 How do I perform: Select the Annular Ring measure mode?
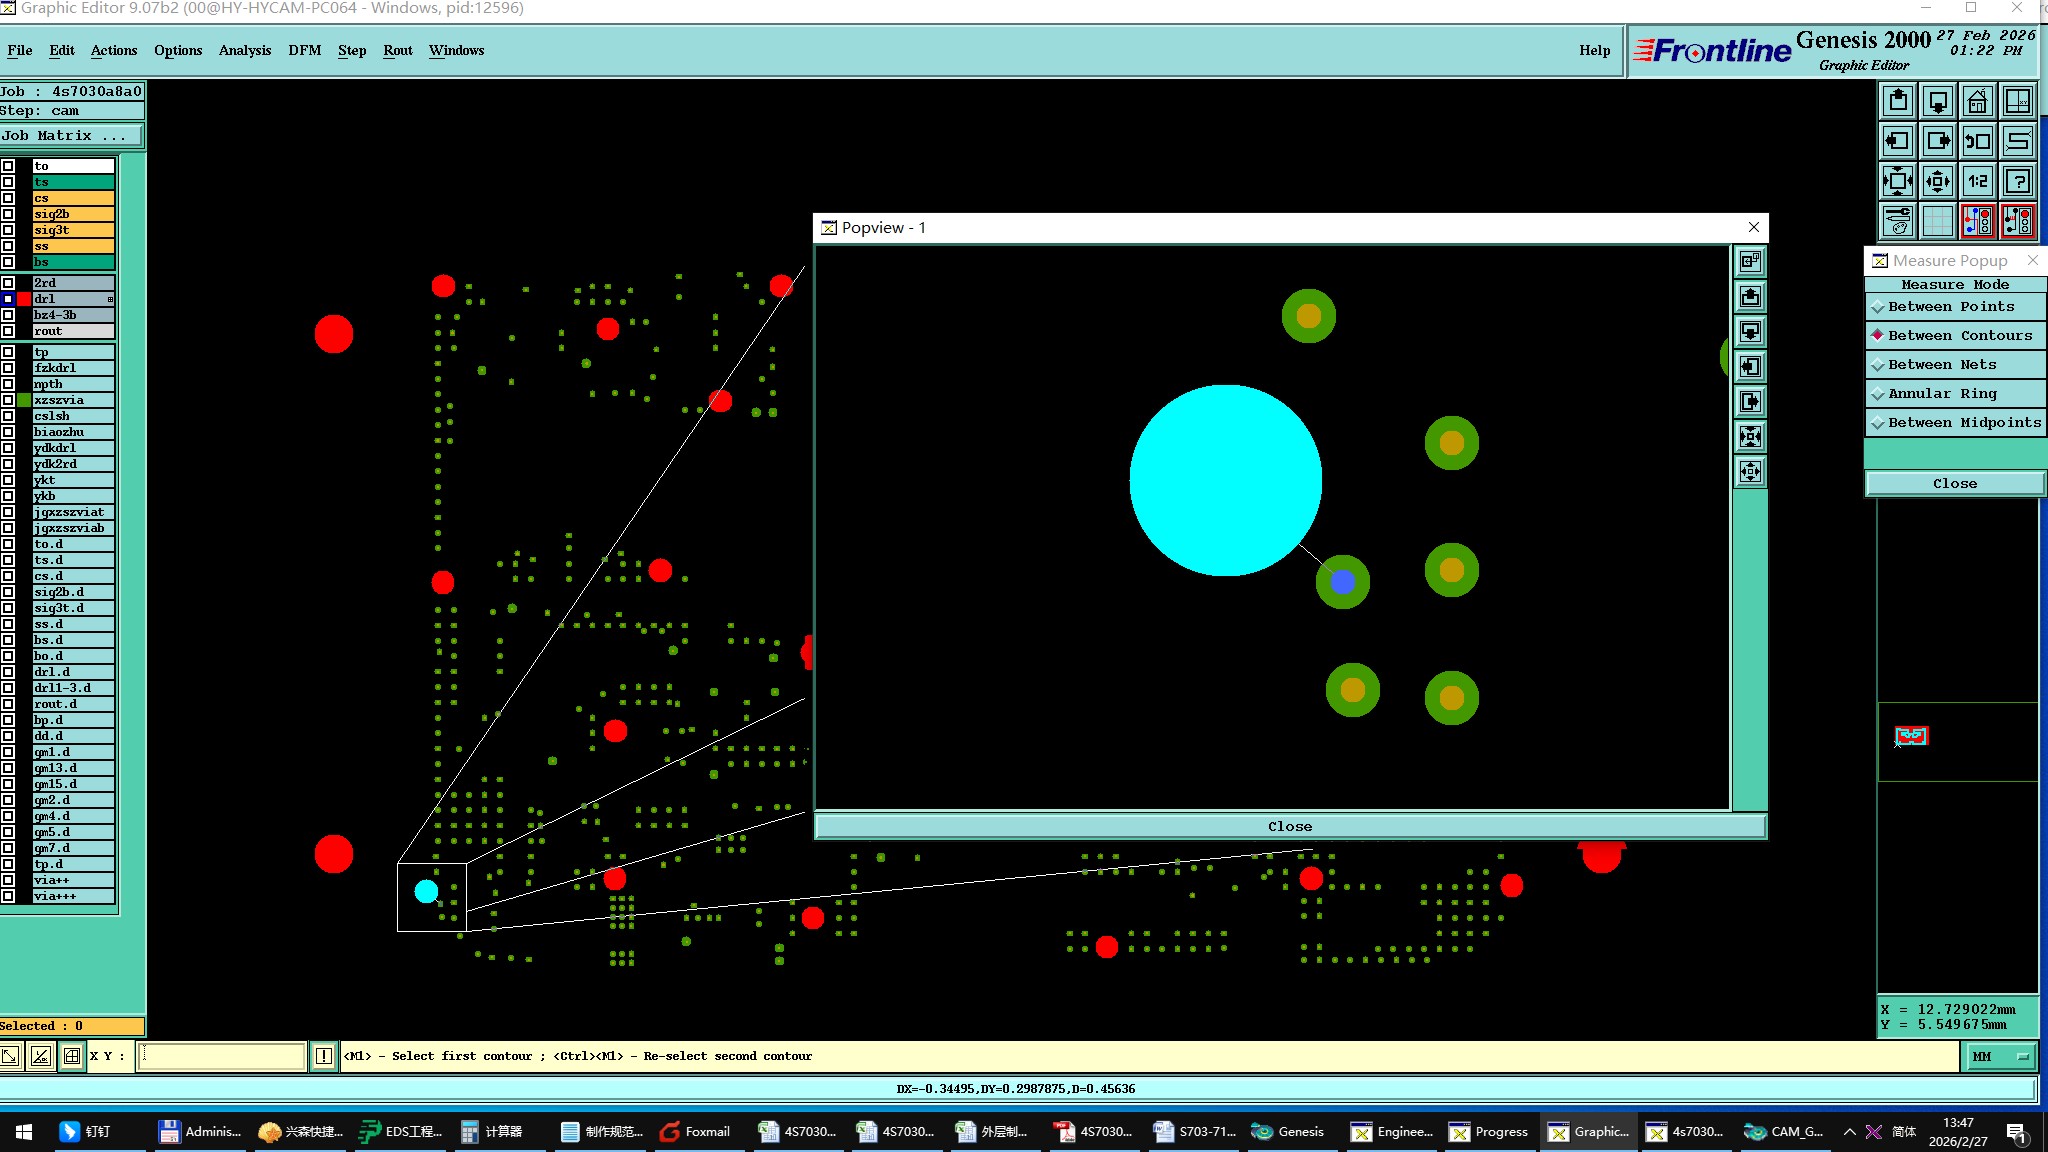click(x=1942, y=394)
